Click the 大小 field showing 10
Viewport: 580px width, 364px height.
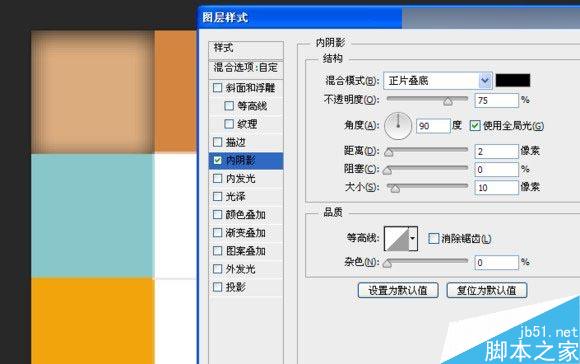click(x=497, y=188)
